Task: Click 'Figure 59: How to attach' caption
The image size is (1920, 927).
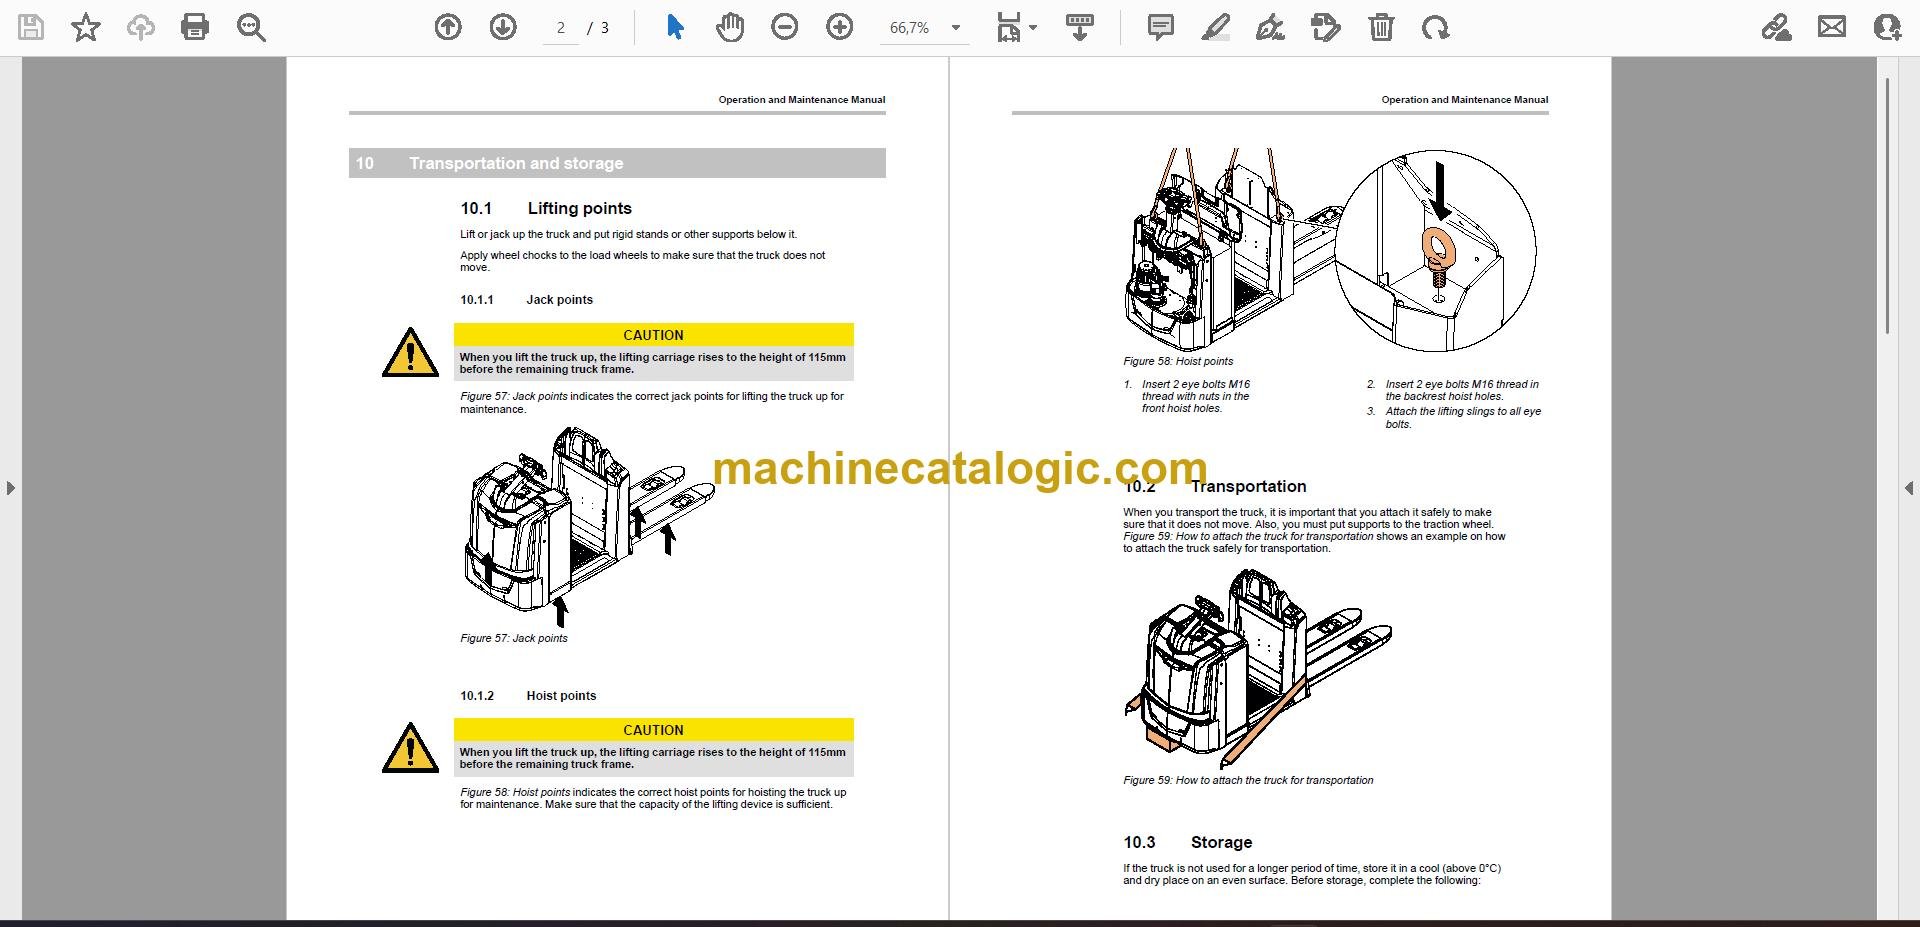Action: click(x=1248, y=780)
